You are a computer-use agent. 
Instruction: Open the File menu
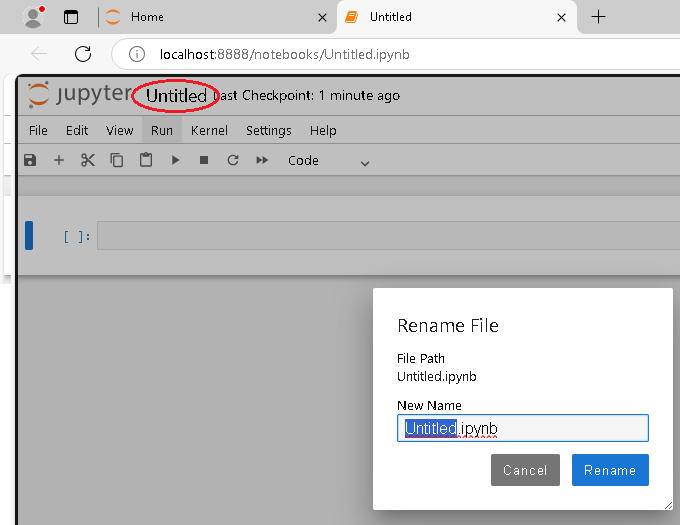tap(38, 130)
